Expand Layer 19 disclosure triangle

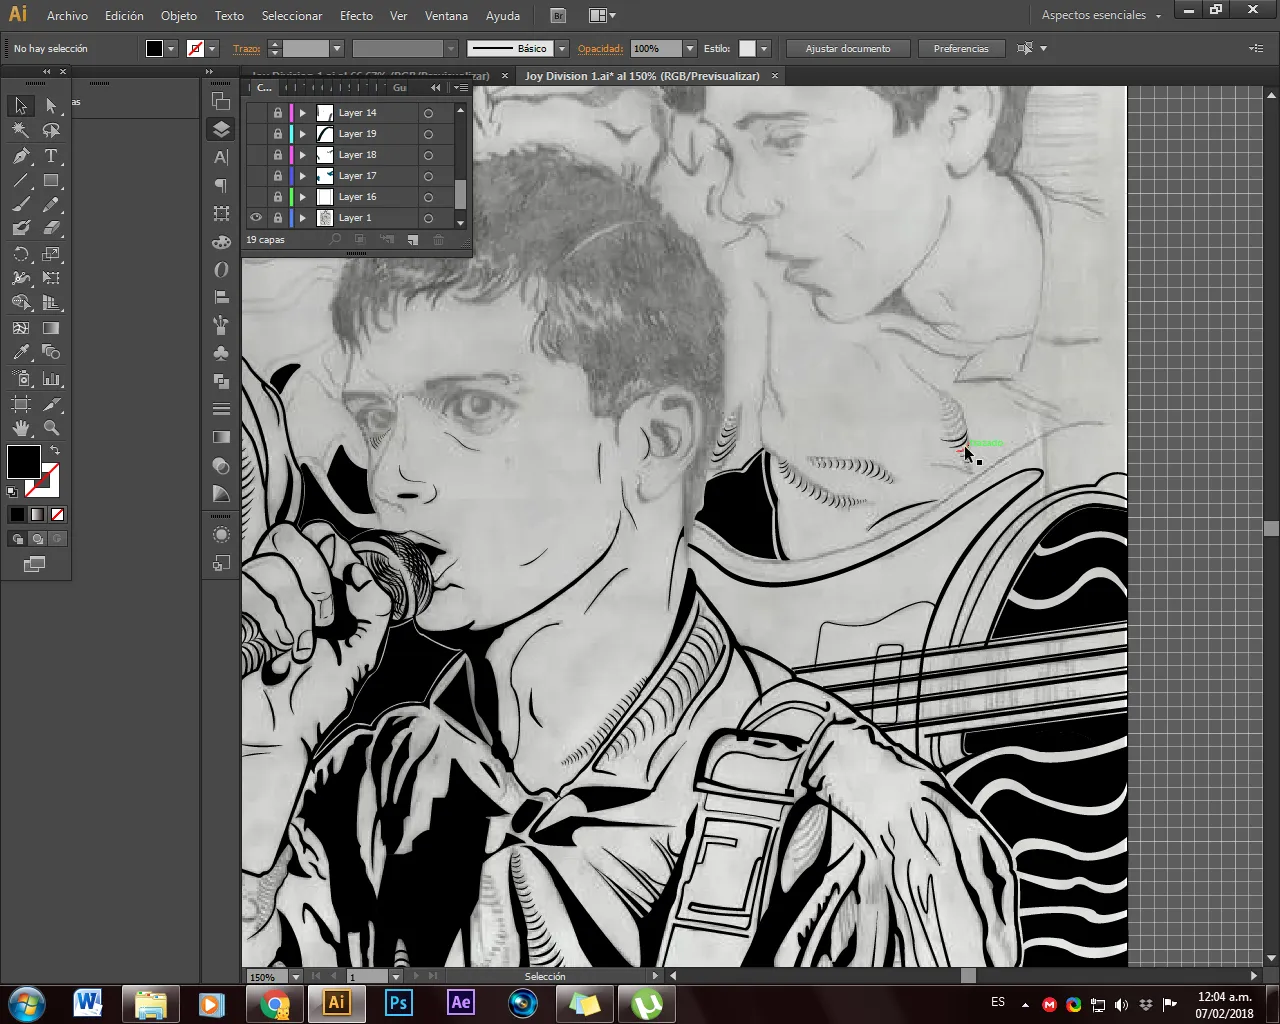(x=303, y=134)
